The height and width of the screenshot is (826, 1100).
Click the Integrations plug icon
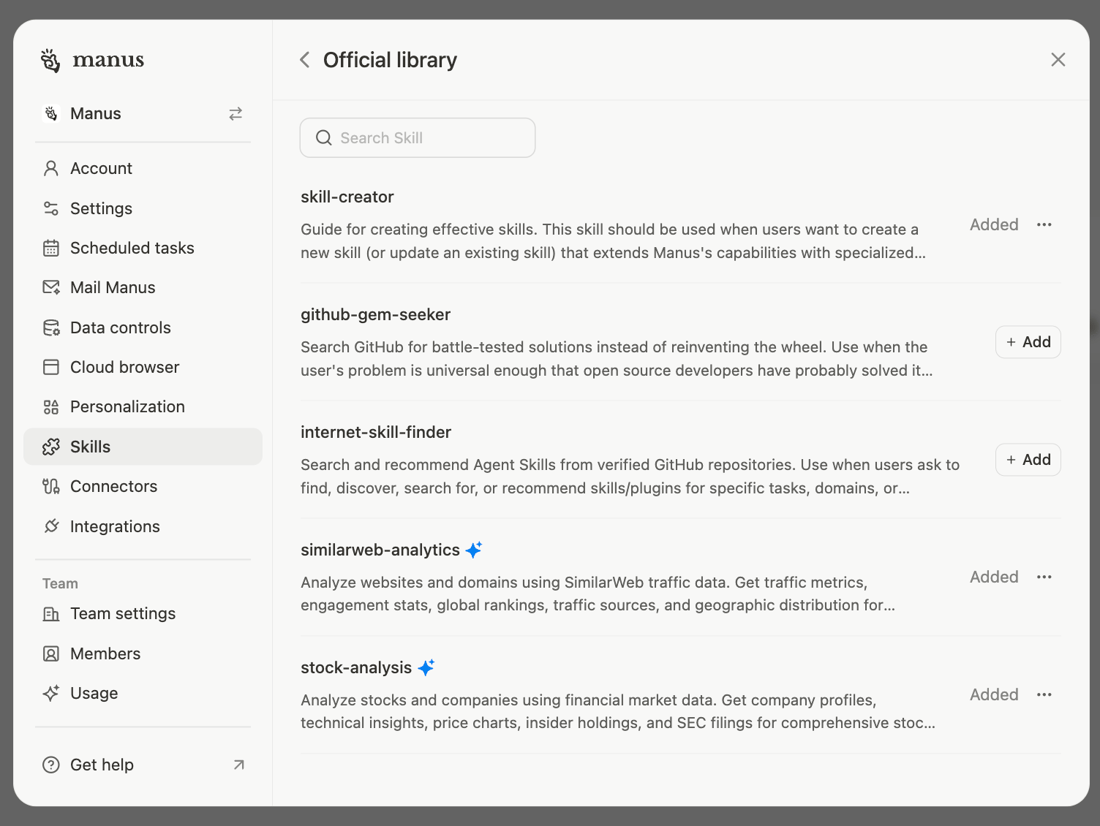(51, 526)
